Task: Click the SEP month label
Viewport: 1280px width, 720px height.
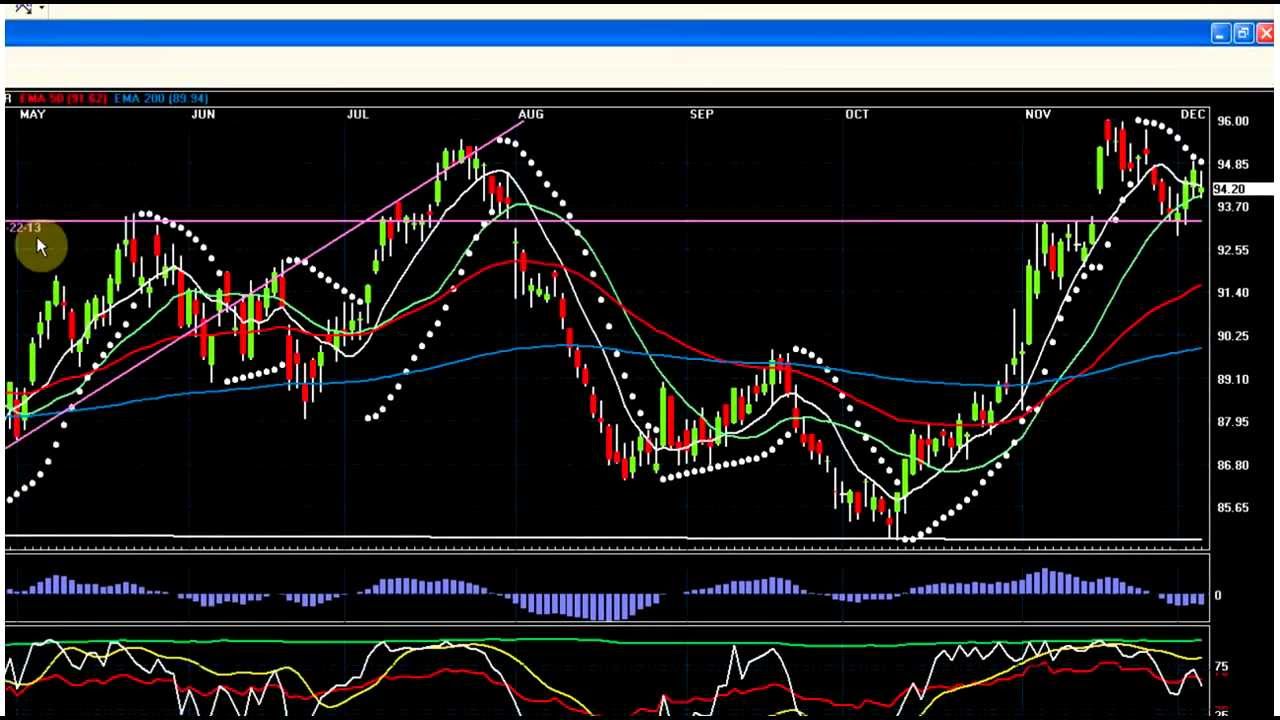Action: tap(701, 114)
